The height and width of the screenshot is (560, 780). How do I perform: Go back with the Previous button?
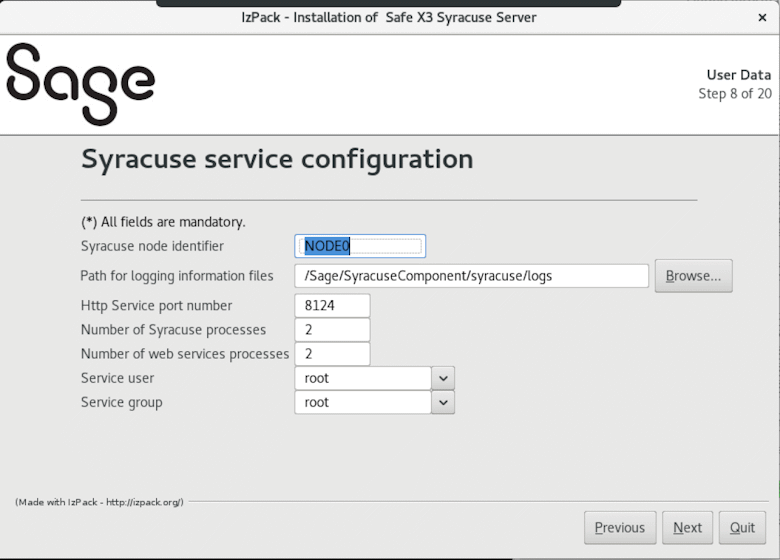[620, 528]
